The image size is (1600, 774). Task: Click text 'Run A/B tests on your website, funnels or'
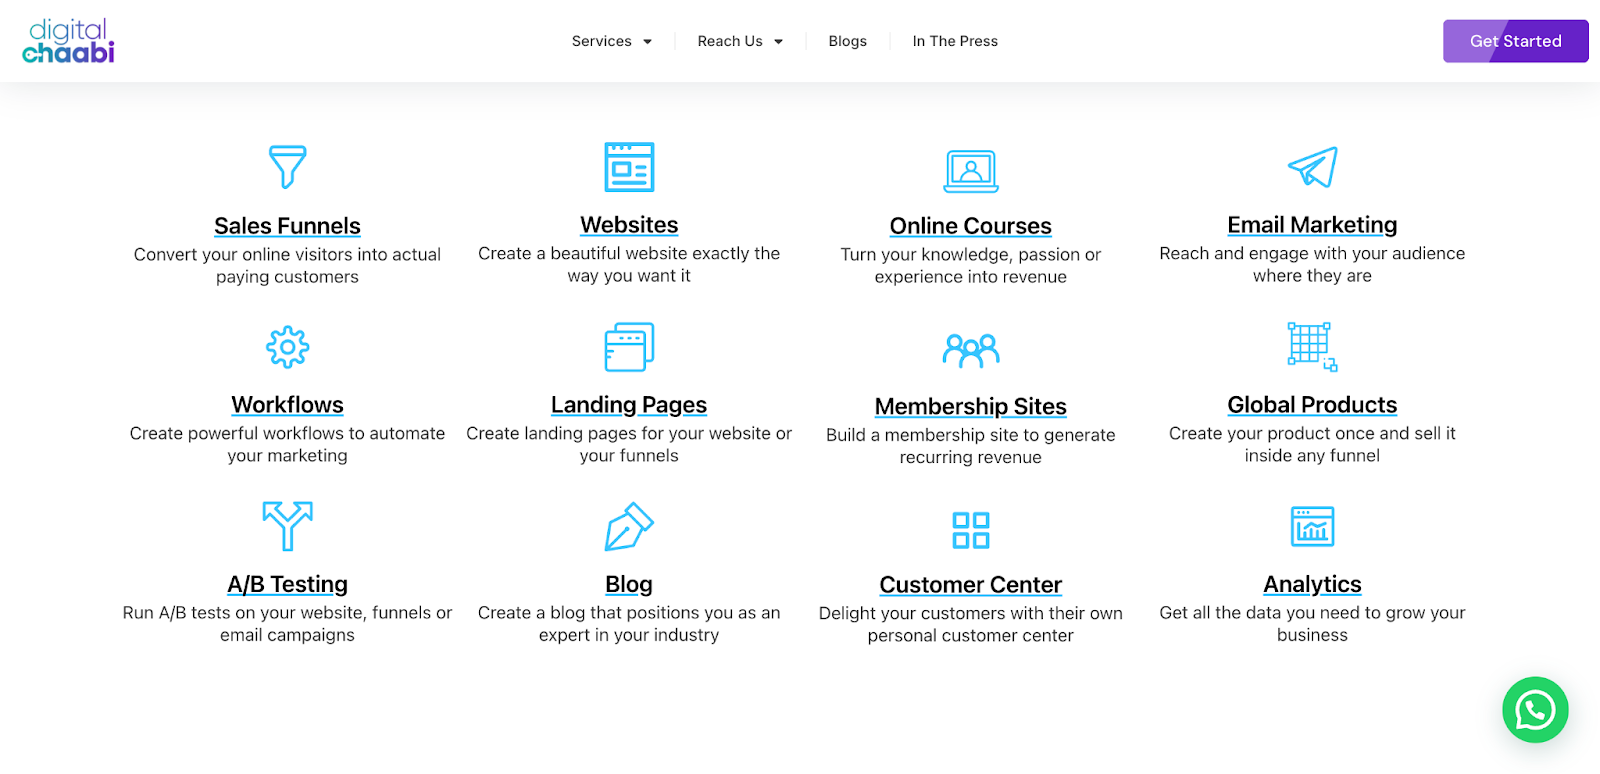tap(287, 613)
